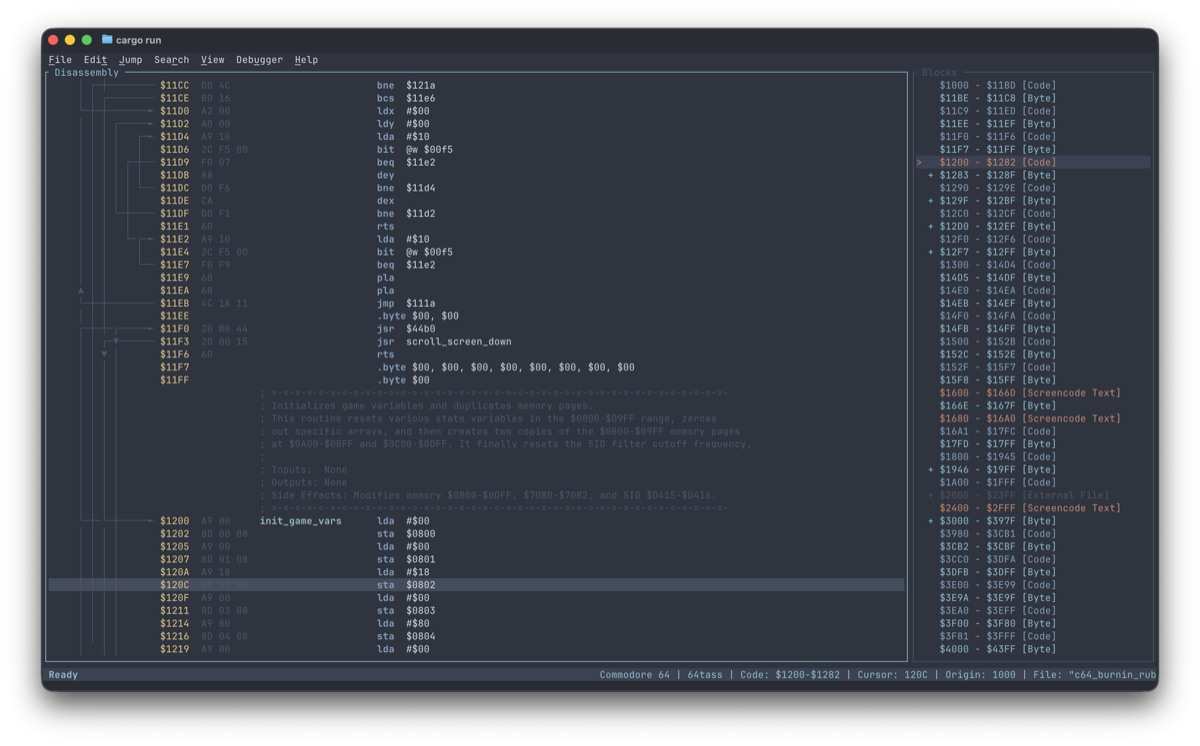Viewport: 1200px width, 746px height.
Task: Click the lda #$80 line at $1214
Action: point(403,623)
